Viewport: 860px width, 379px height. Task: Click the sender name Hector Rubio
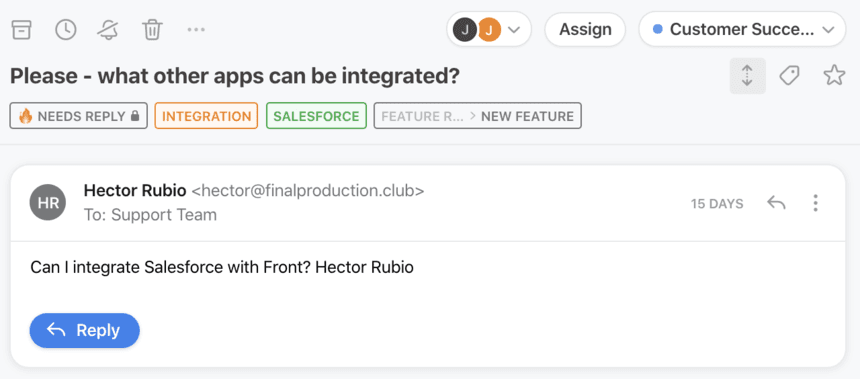pyautogui.click(x=134, y=191)
